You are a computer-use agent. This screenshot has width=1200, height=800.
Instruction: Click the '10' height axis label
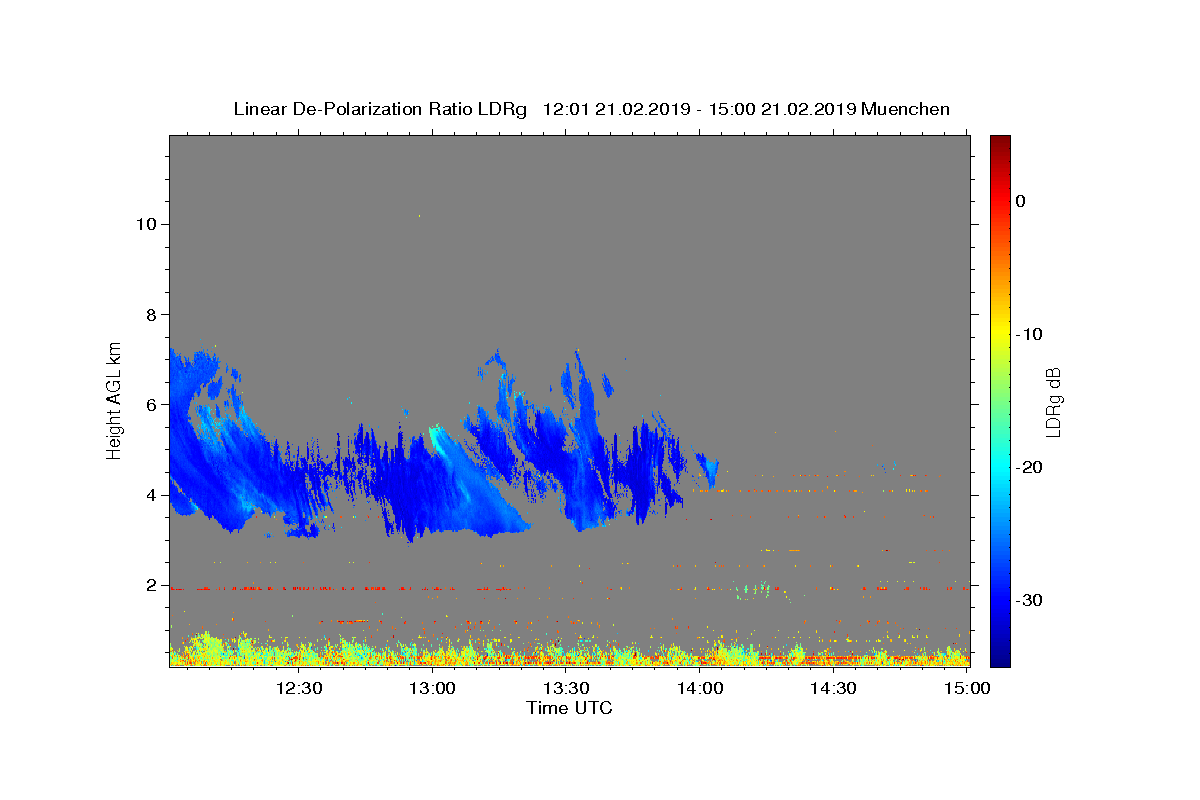coord(146,224)
